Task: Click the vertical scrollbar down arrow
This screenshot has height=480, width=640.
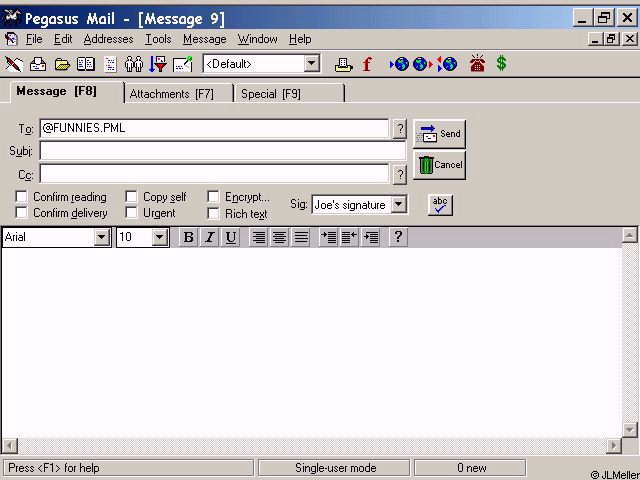Action: tap(629, 429)
